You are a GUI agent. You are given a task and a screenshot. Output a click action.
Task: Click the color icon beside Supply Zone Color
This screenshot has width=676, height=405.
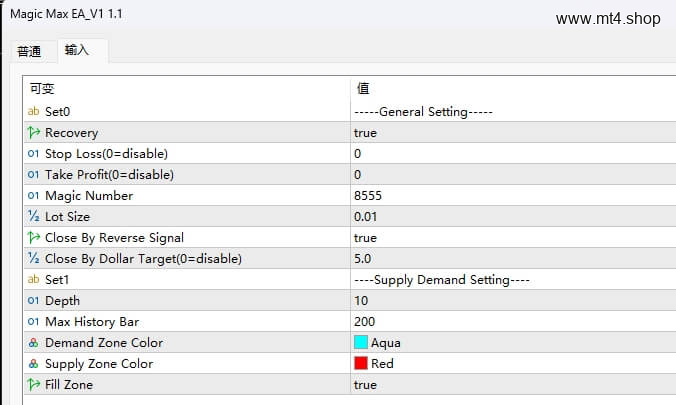[x=33, y=364]
